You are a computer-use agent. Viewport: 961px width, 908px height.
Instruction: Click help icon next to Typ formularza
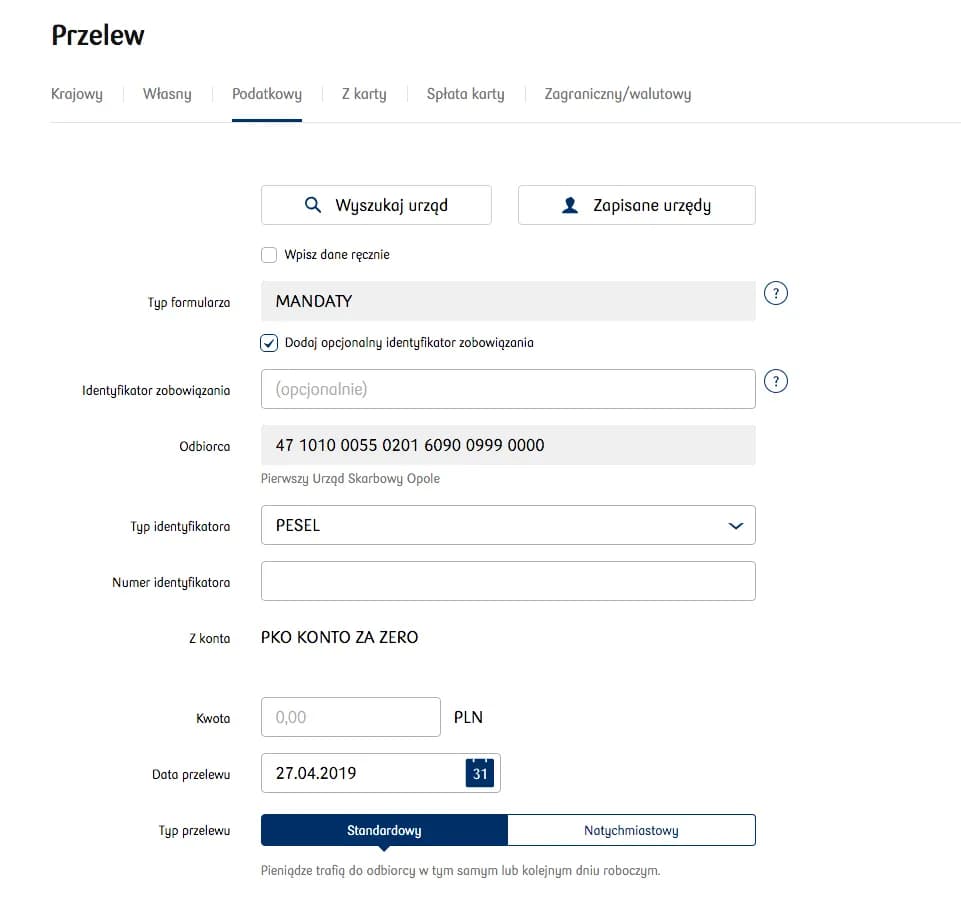[x=775, y=294]
